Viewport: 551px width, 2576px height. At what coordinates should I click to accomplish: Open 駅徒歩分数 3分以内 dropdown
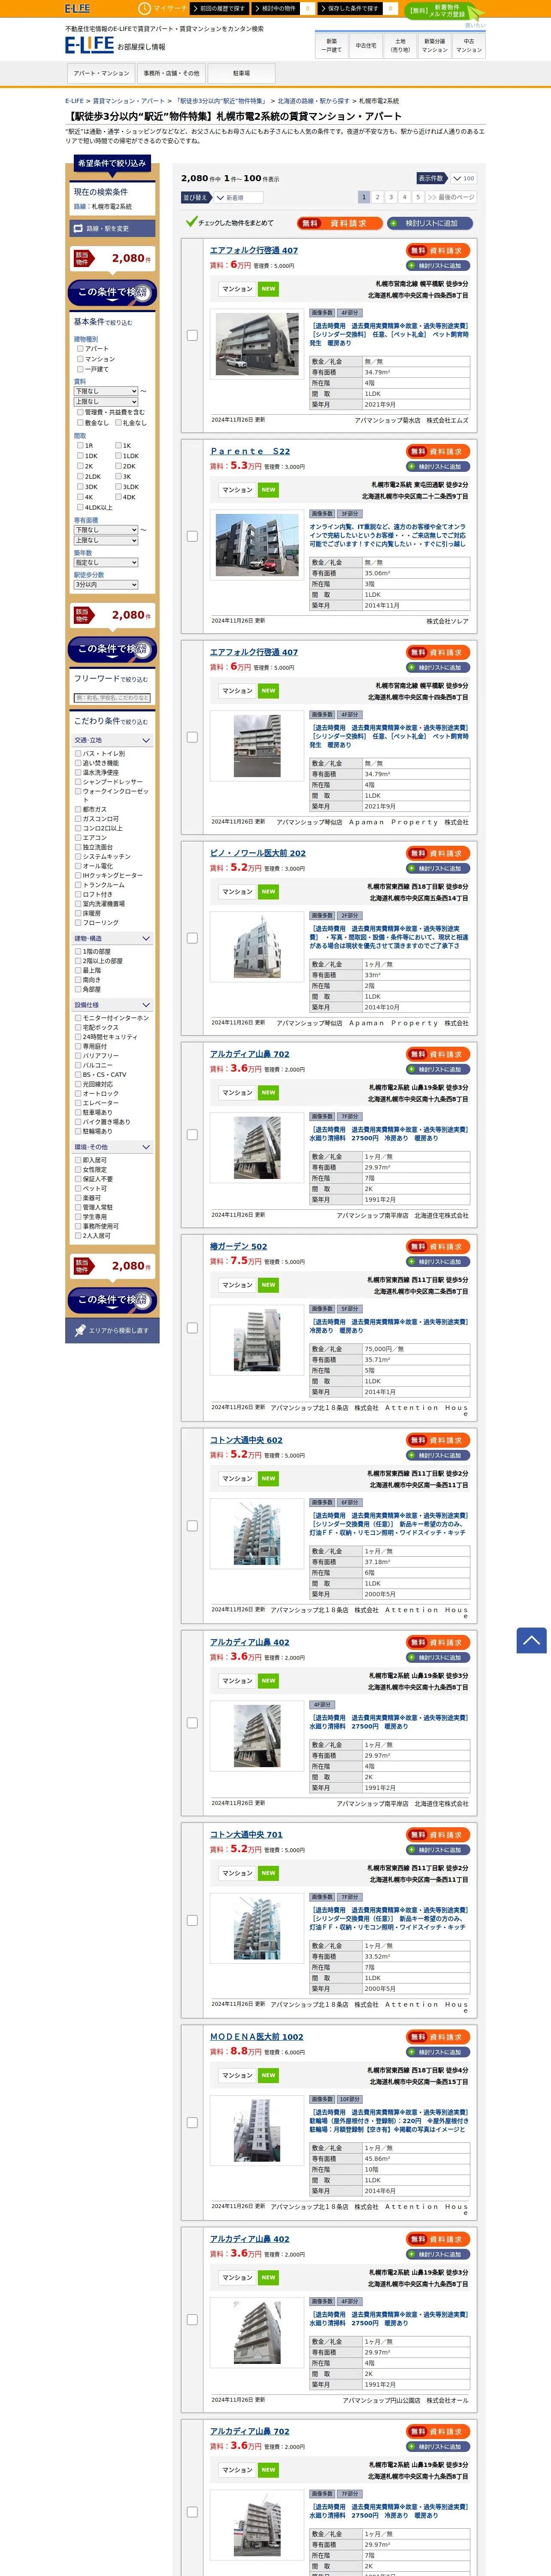106,585
